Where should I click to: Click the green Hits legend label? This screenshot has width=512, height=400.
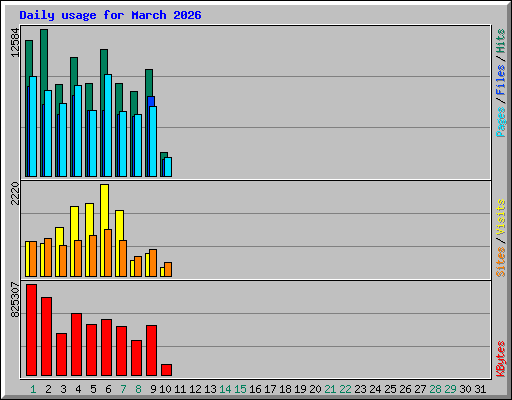coord(500,41)
